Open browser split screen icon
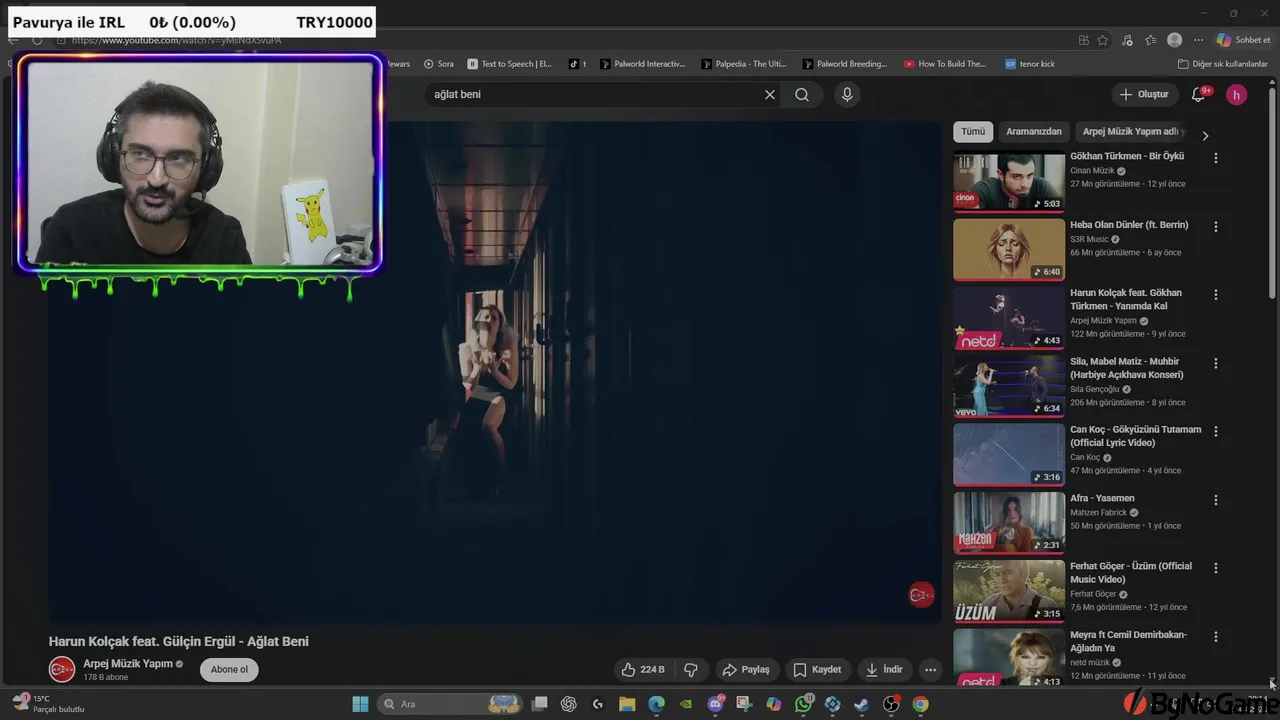This screenshot has height=720, width=1280. point(1084,40)
